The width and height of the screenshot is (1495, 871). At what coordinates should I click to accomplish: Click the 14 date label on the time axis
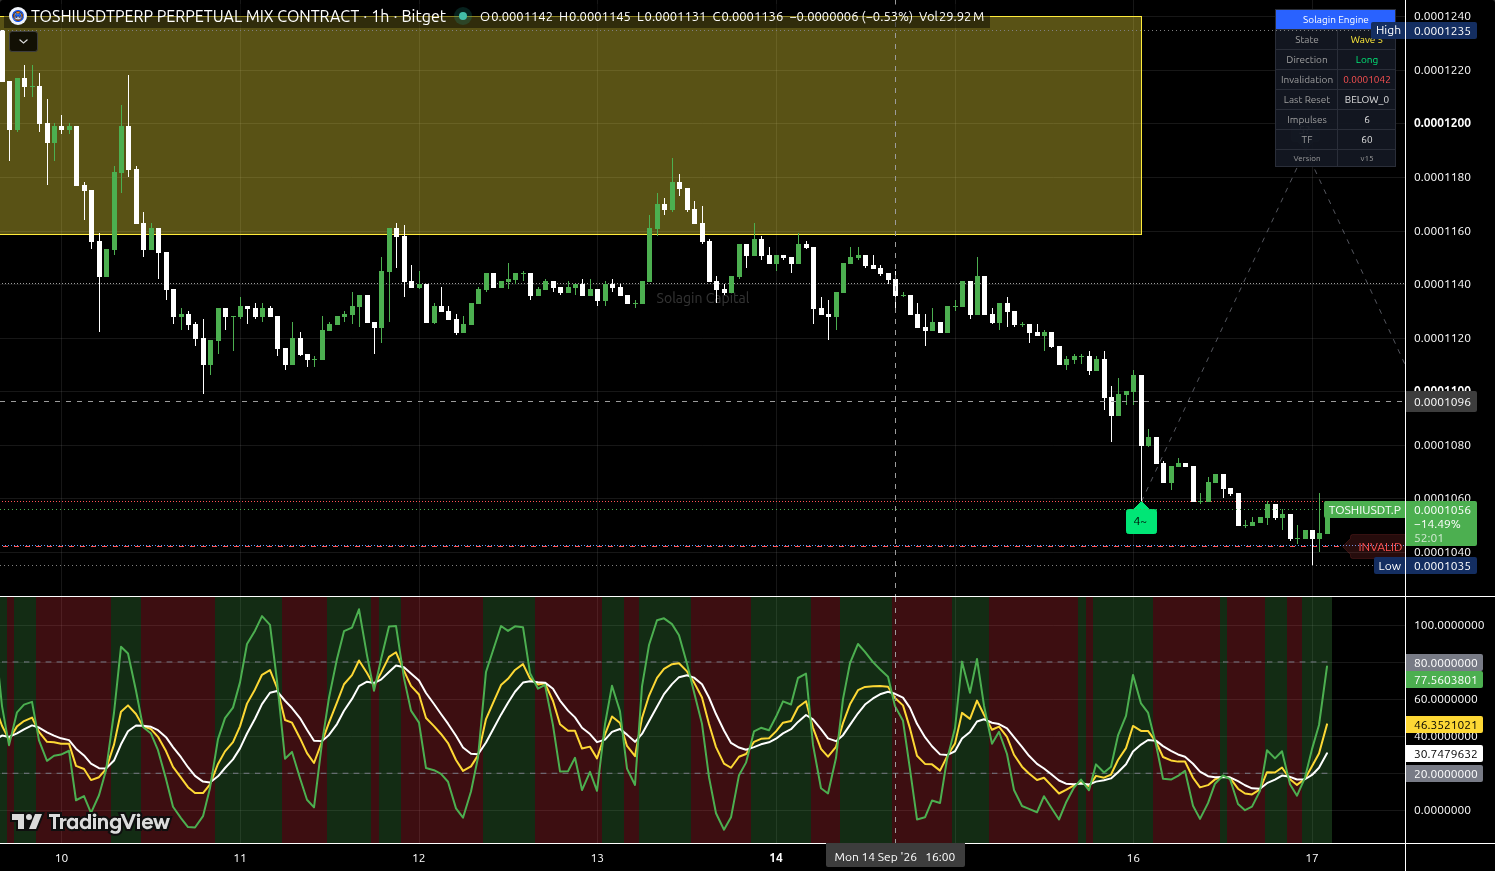tap(776, 858)
